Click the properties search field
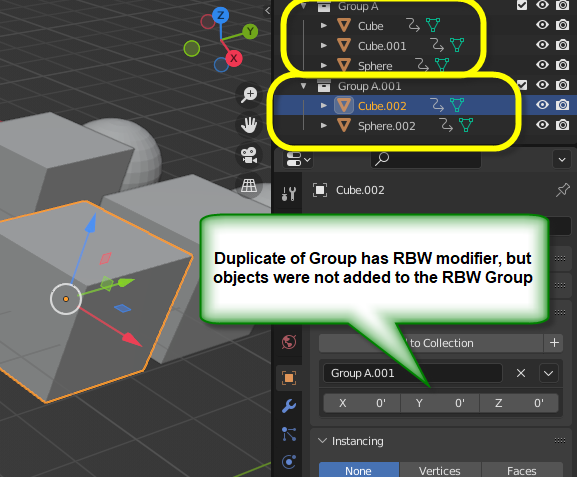This screenshot has height=477, width=577. click(426, 159)
